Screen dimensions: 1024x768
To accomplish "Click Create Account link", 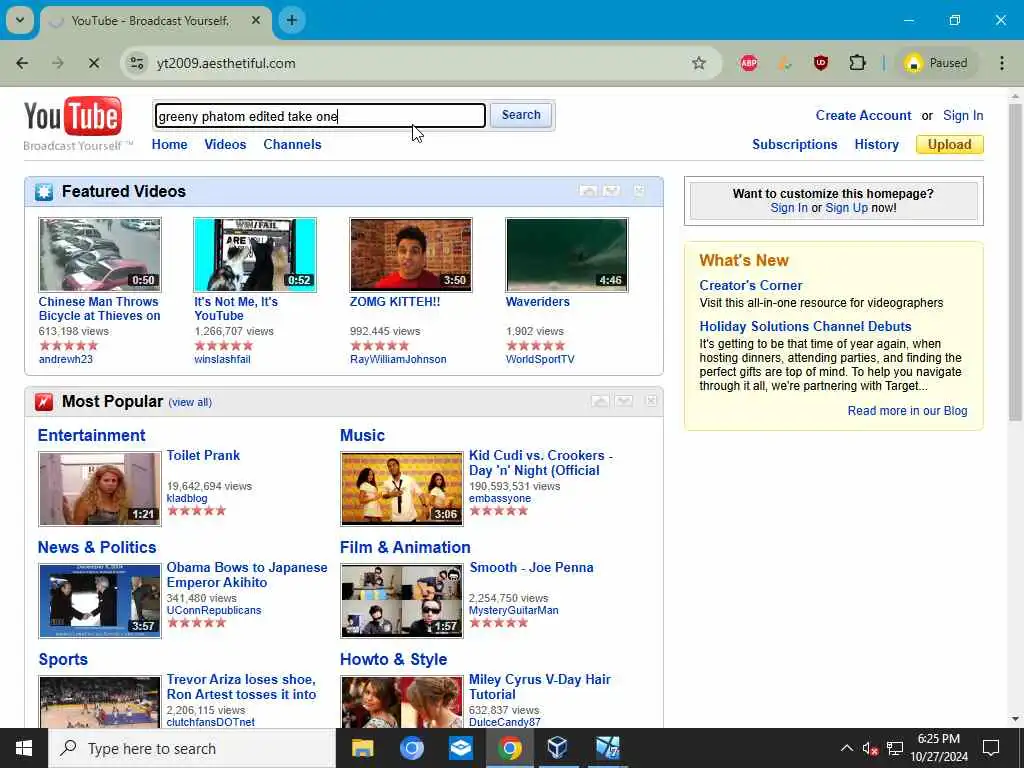I will (863, 116).
